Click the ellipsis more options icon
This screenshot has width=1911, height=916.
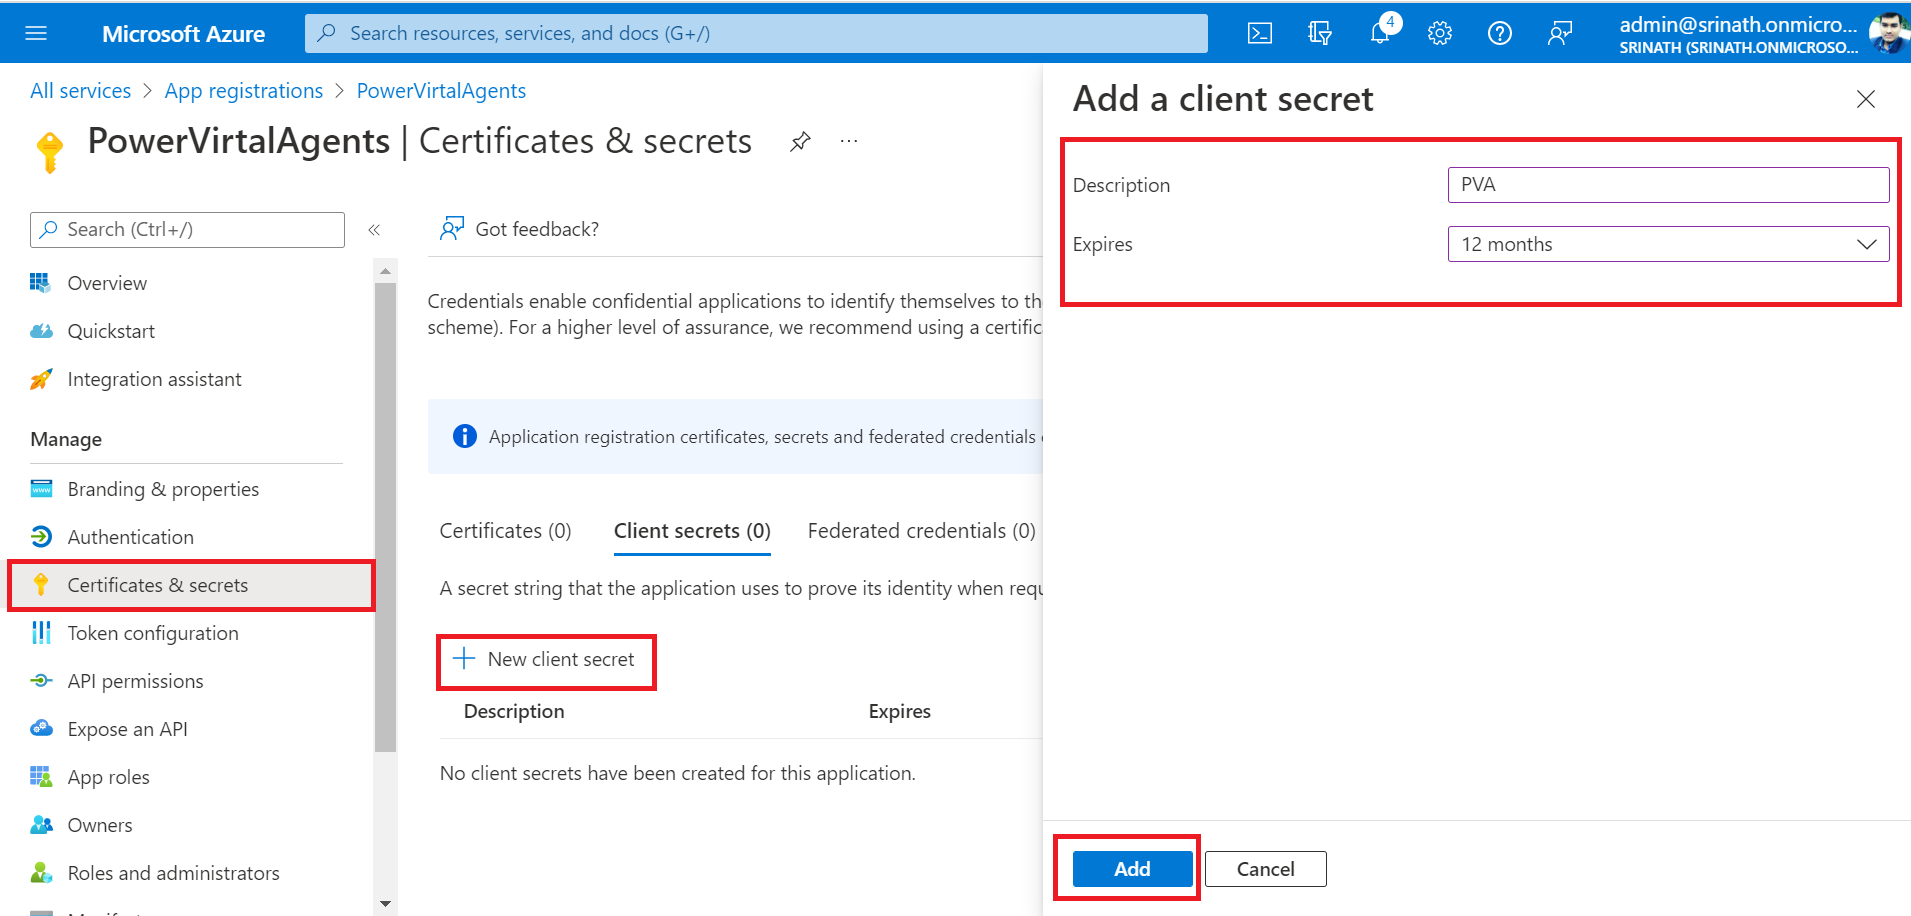click(849, 142)
